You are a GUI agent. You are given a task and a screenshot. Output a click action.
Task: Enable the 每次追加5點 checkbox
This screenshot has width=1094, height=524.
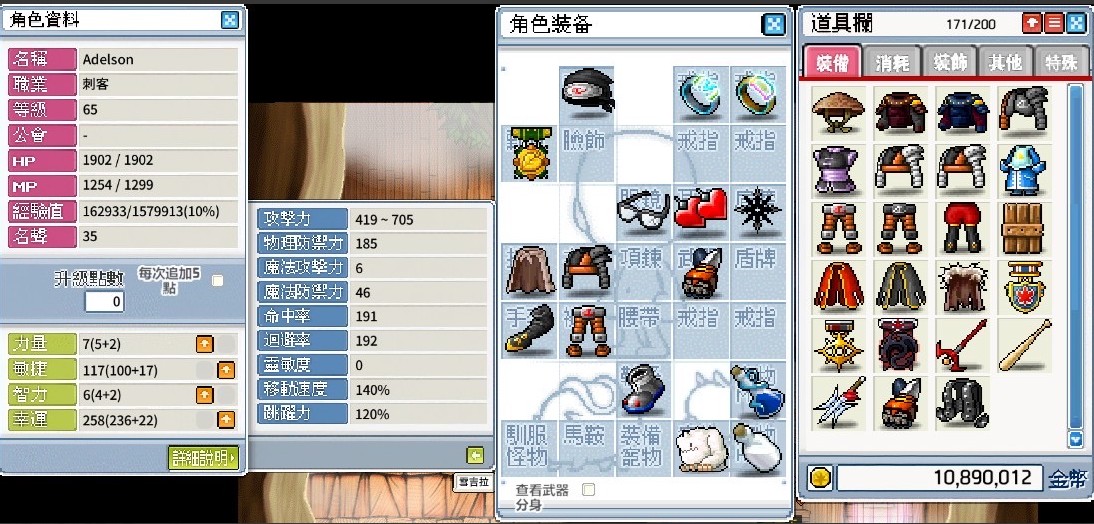coord(218,280)
